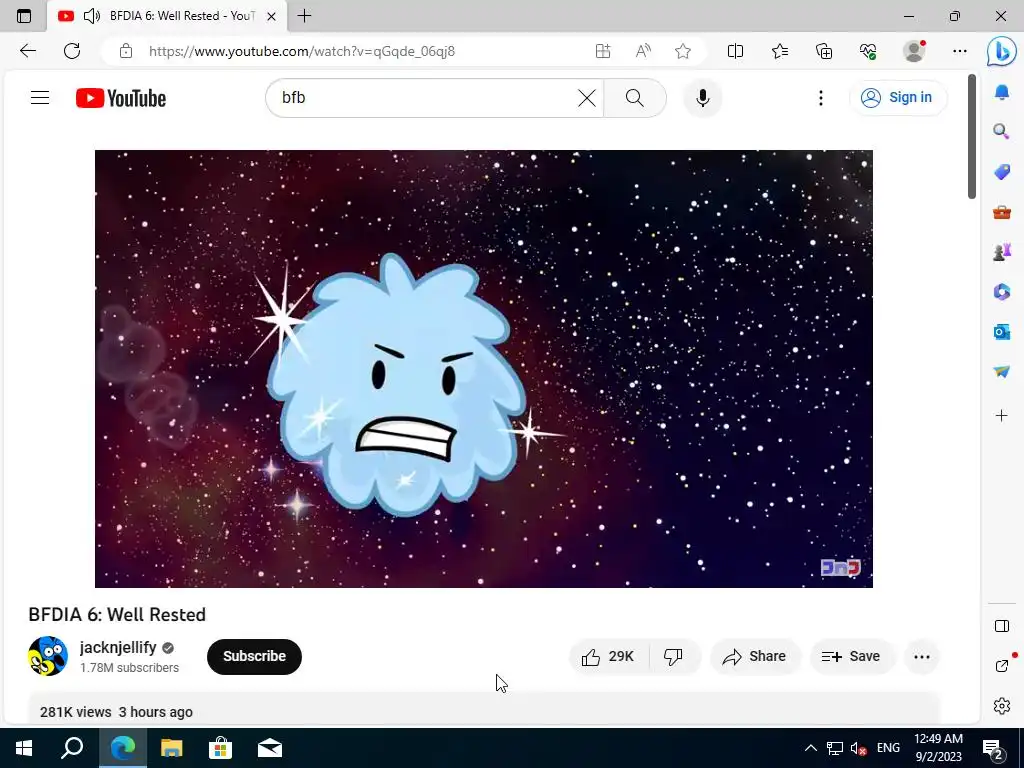This screenshot has width=1024, height=768.
Task: Open sidebar settings gear
Action: [x=1002, y=706]
